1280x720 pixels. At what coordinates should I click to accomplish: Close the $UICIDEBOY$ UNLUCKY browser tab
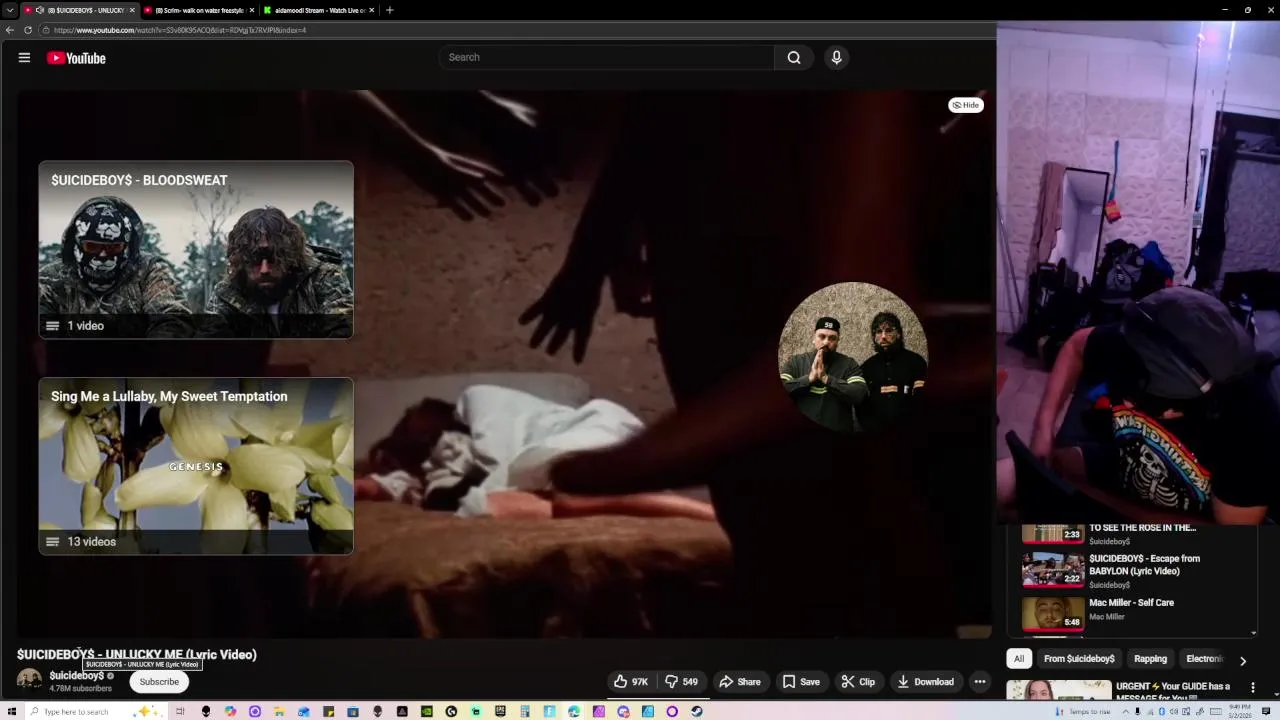point(132,10)
